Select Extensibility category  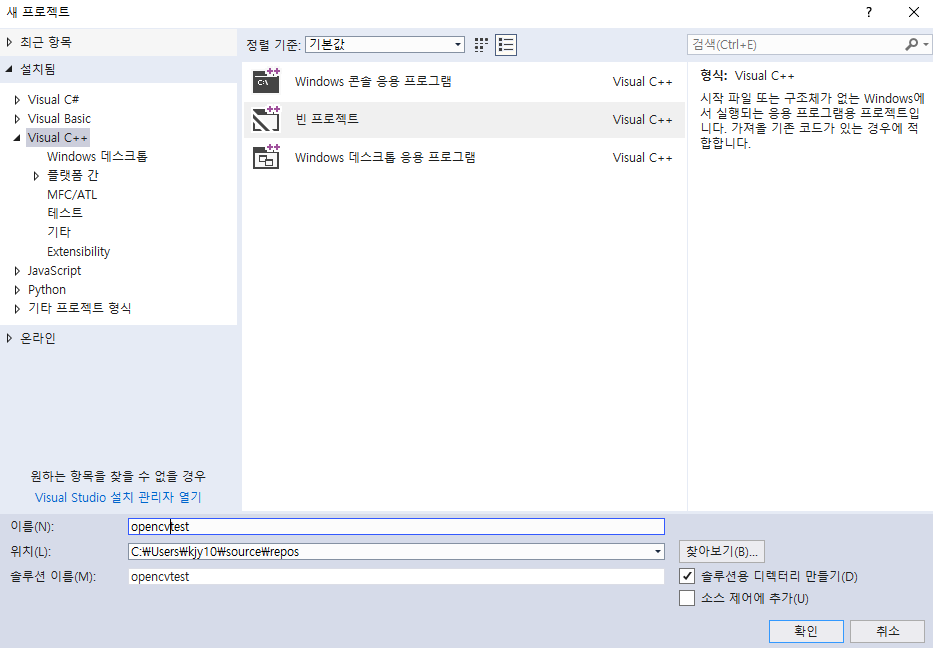79,252
